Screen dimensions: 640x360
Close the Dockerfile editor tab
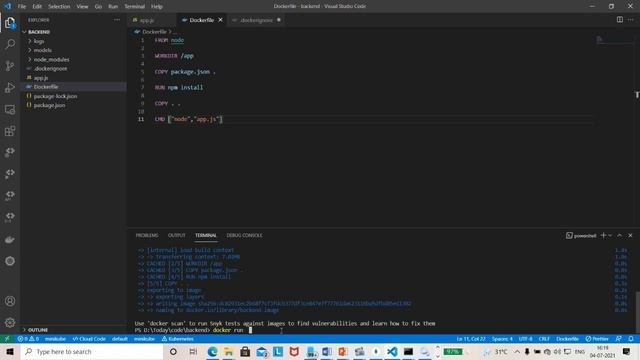click(220, 20)
